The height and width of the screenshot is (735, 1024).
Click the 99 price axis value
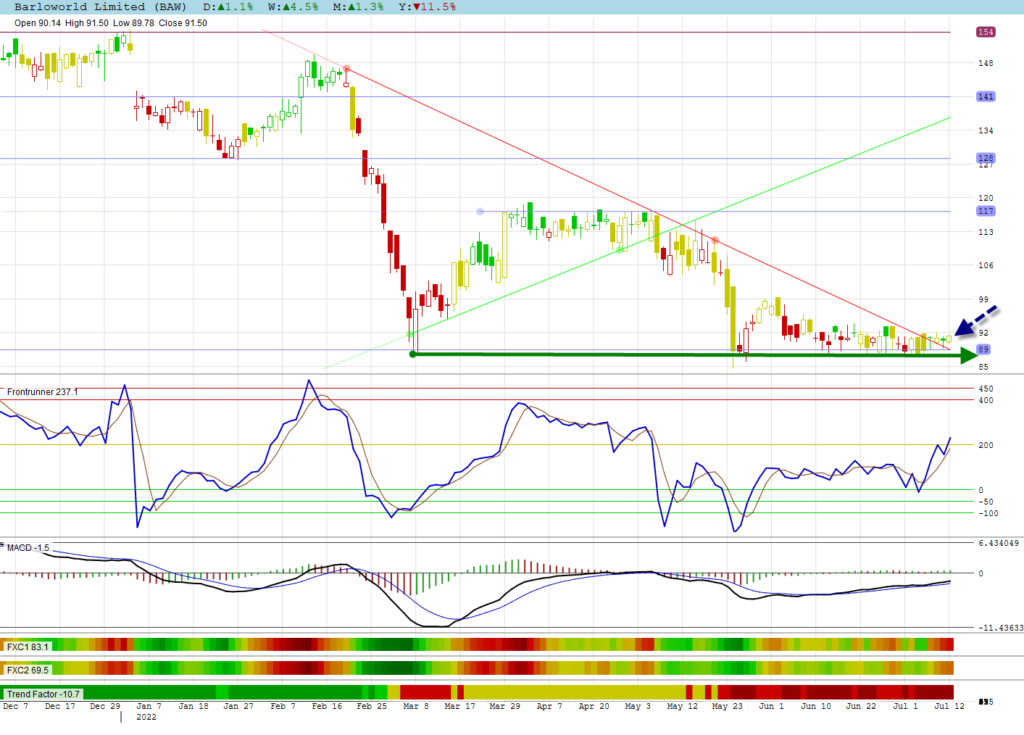click(983, 299)
